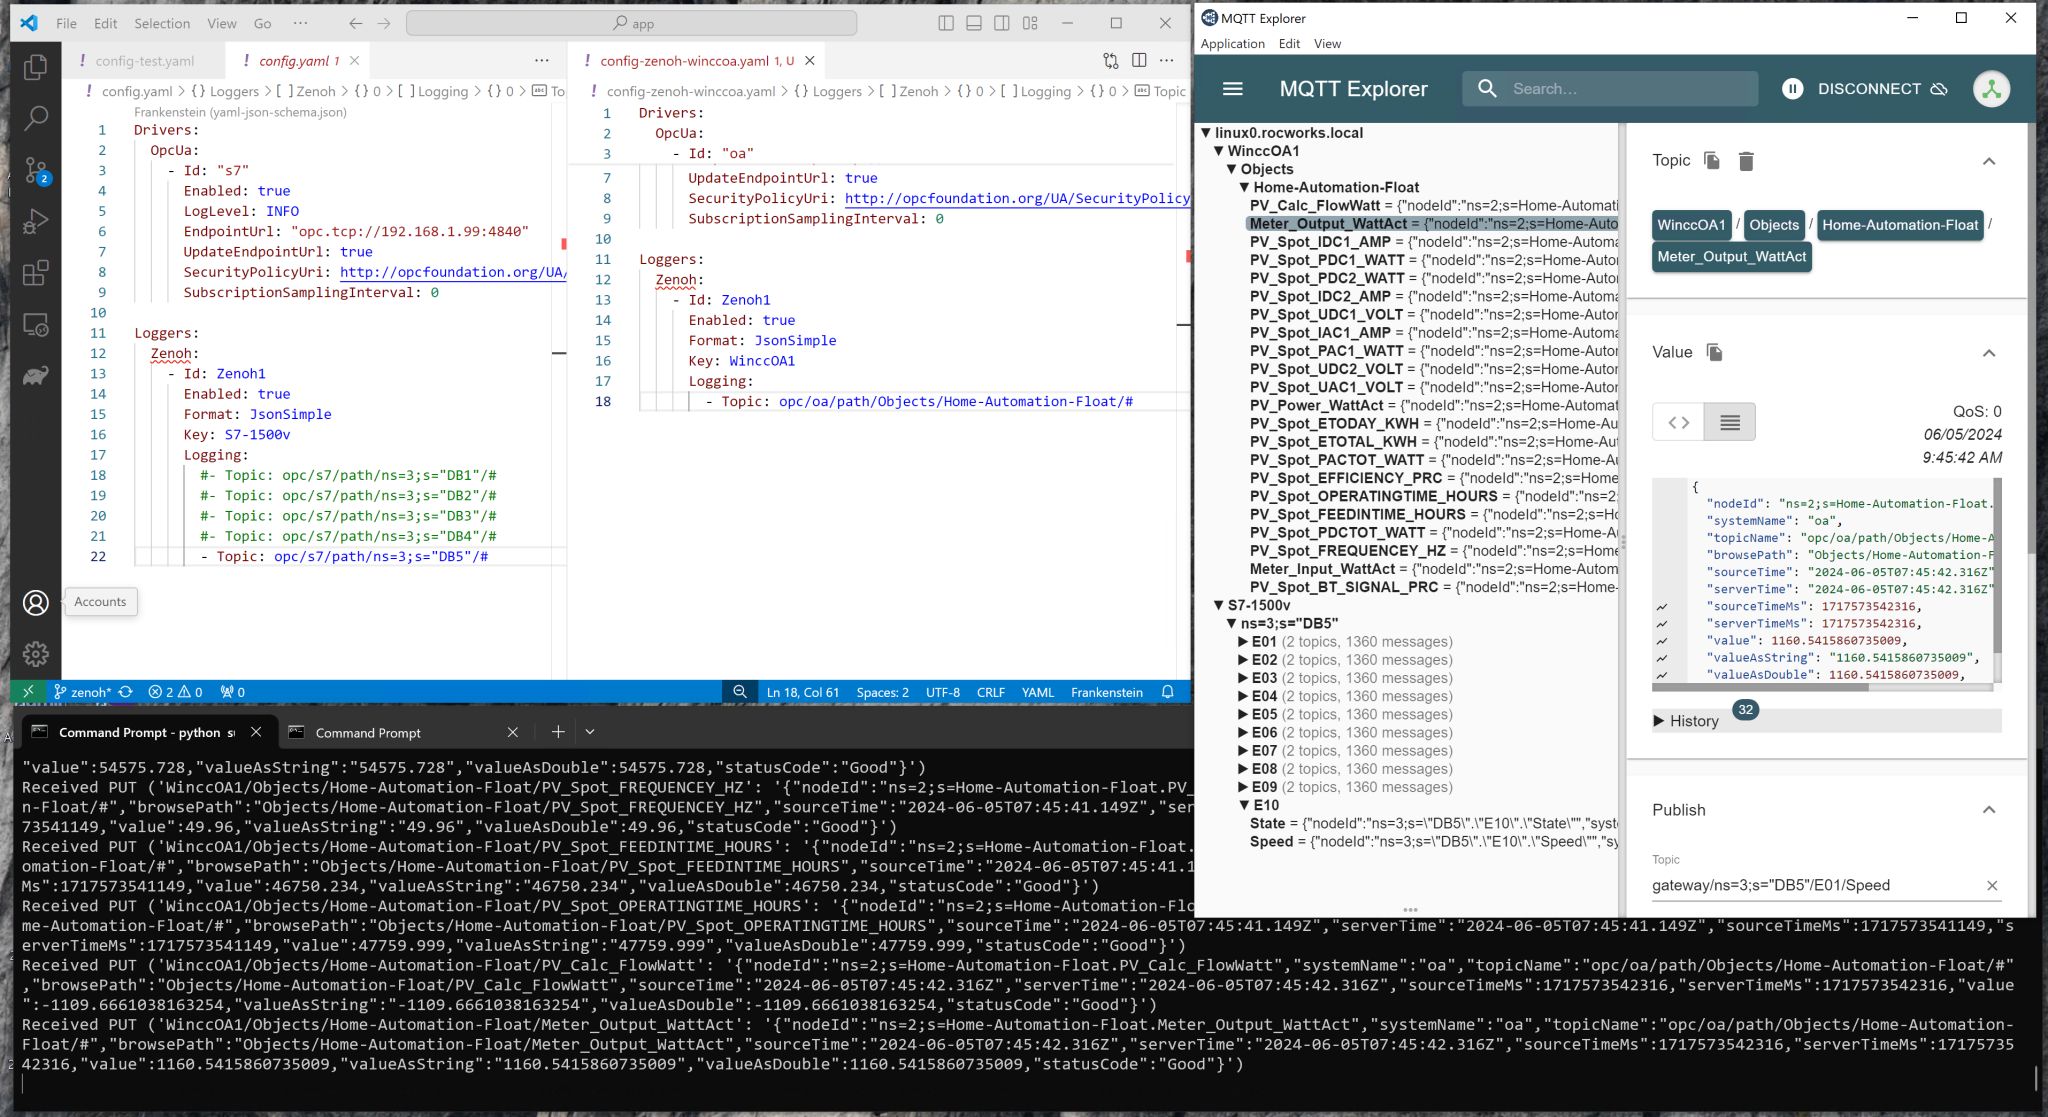Collapse the Home-Automation-Float tree node
This screenshot has width=2048, height=1117.
1245,187
